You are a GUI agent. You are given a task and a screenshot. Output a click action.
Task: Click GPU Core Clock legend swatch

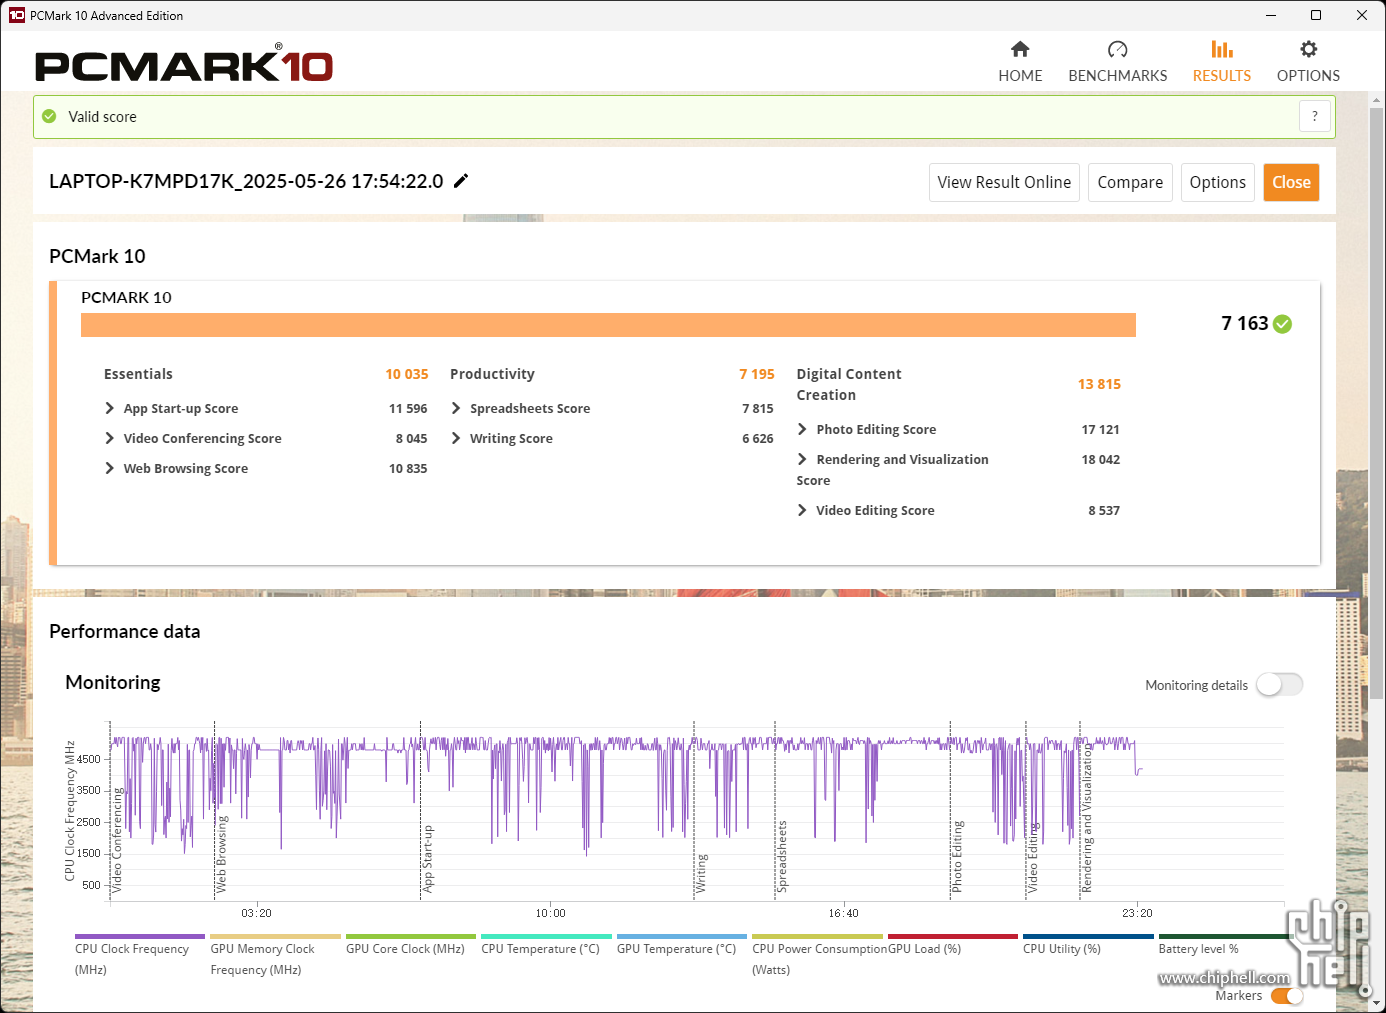[x=411, y=937]
